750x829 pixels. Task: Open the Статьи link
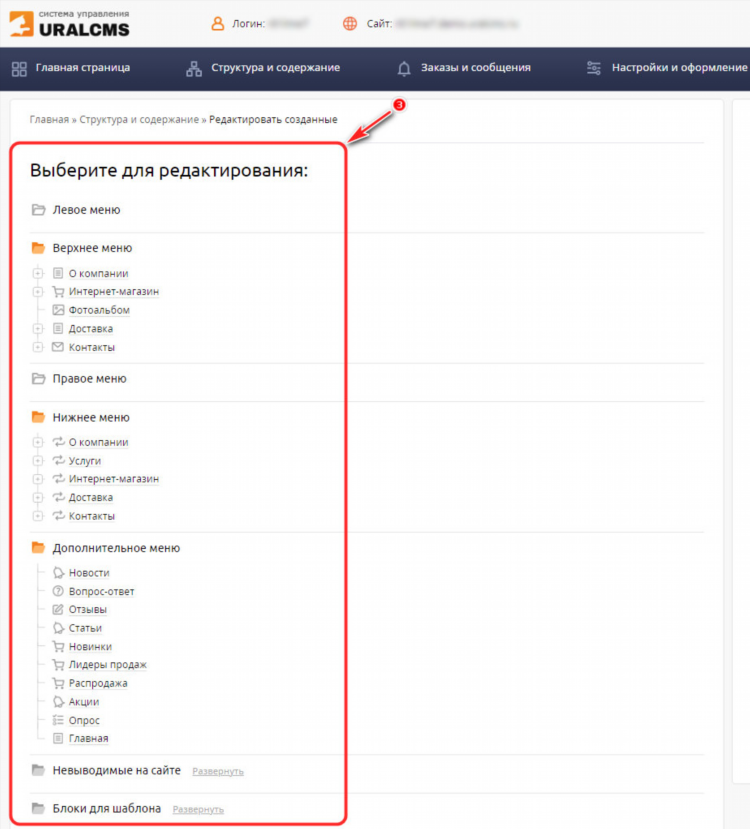(85, 628)
